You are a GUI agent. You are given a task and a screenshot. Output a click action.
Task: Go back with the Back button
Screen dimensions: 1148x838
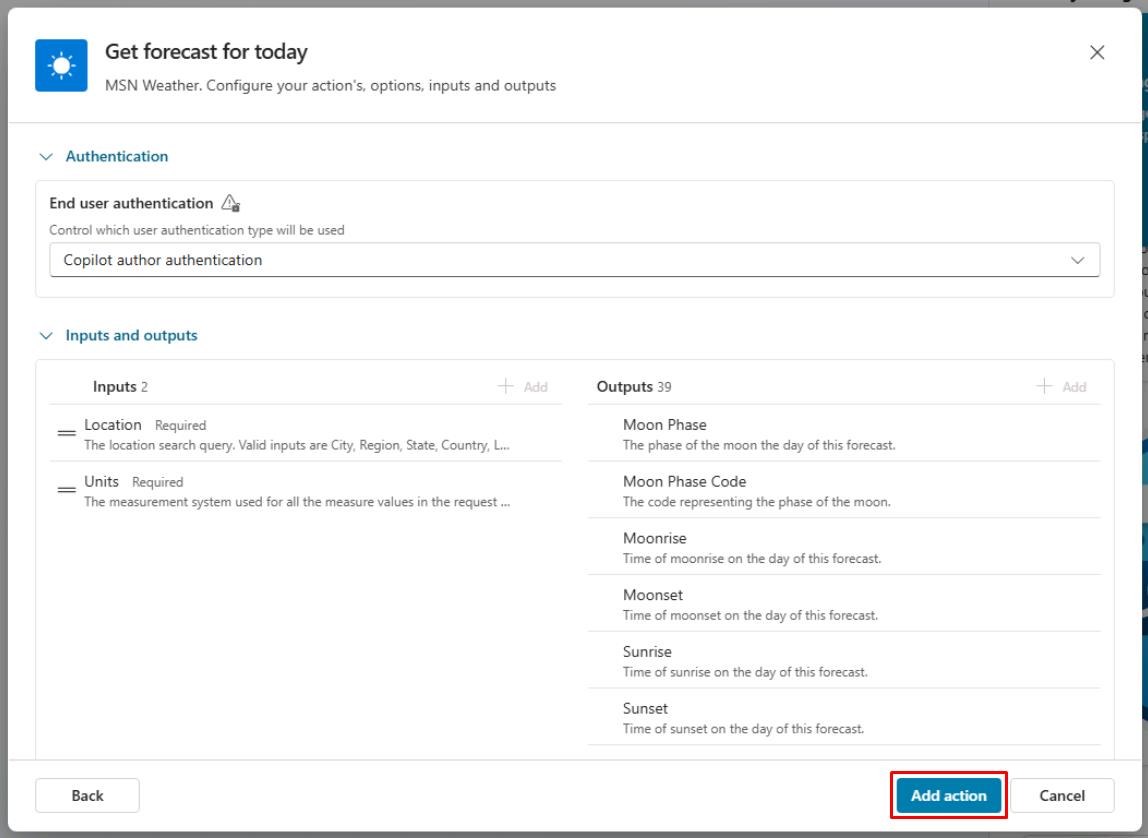(x=87, y=796)
